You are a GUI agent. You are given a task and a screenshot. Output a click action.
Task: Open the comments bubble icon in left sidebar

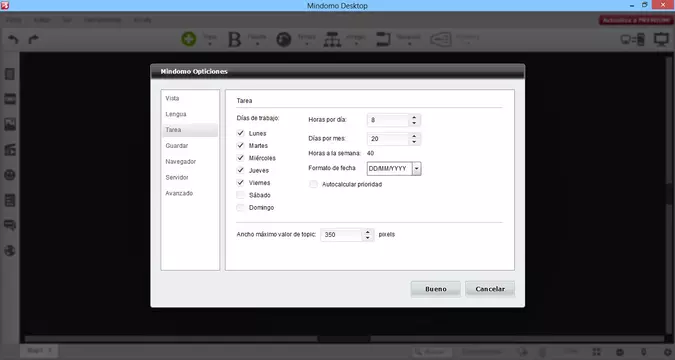[x=10, y=225]
